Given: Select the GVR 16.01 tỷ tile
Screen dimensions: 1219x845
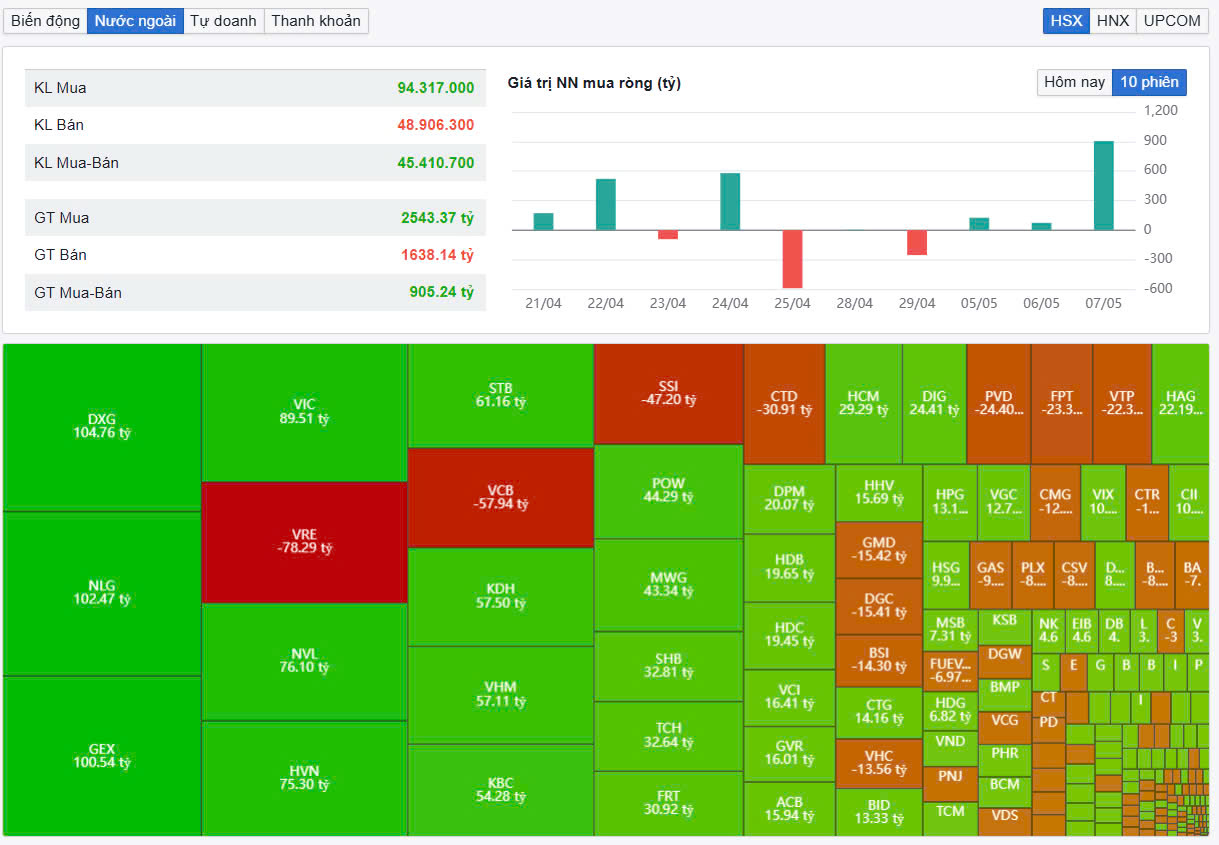Looking at the screenshot, I should coord(789,753).
